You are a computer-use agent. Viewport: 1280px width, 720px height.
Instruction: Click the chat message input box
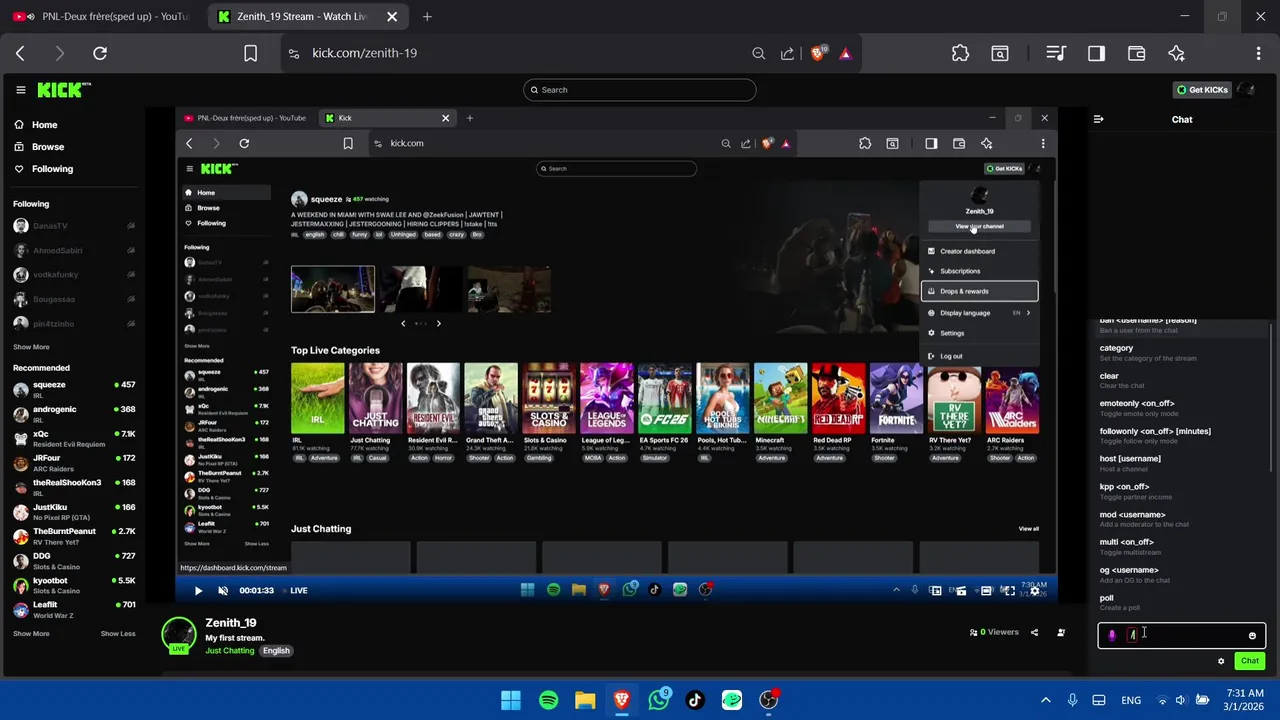coord(1182,635)
